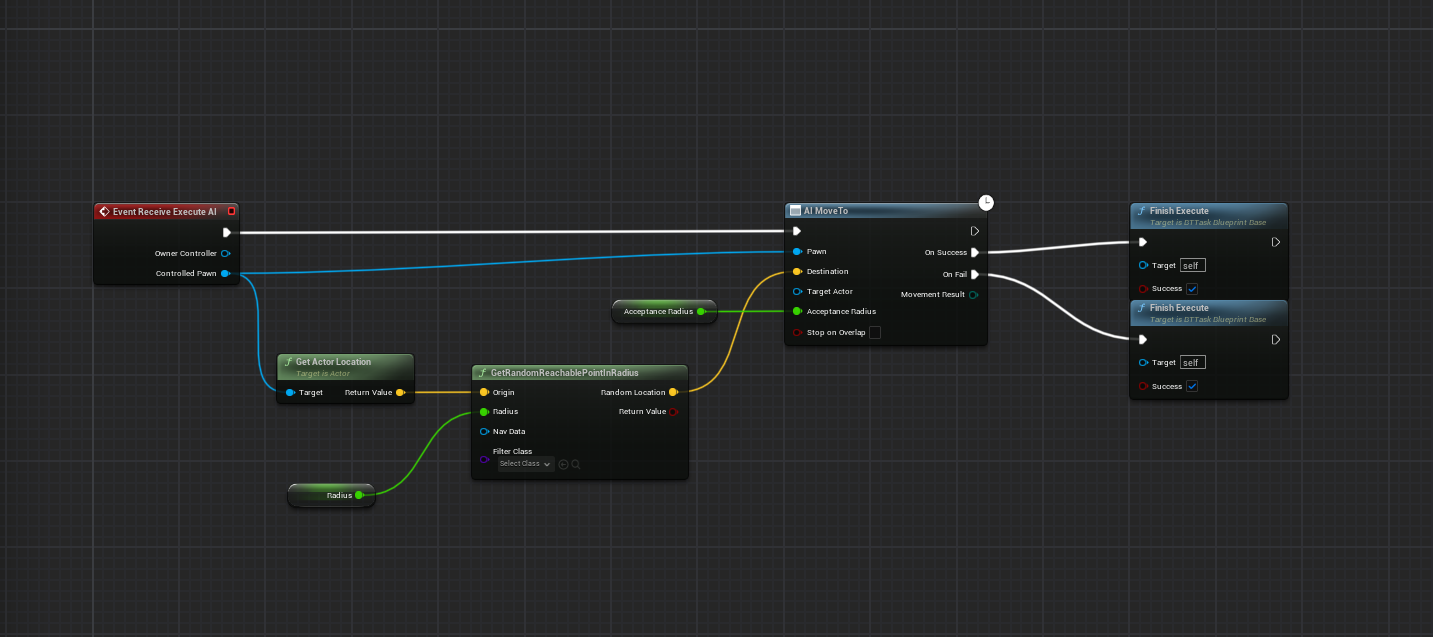Viewport: 1433px width, 637px height.
Task: Click the self Target field on upper Finish Execute
Action: [x=1192, y=265]
